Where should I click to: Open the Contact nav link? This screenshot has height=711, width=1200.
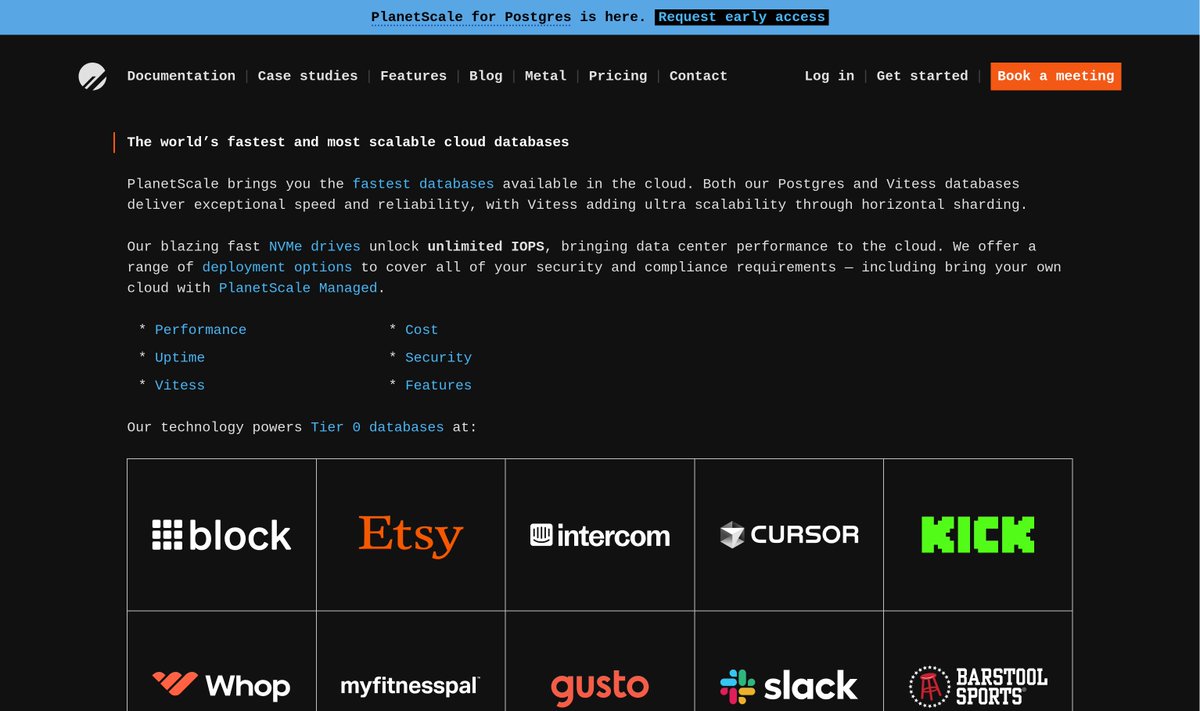pyautogui.click(x=698, y=76)
